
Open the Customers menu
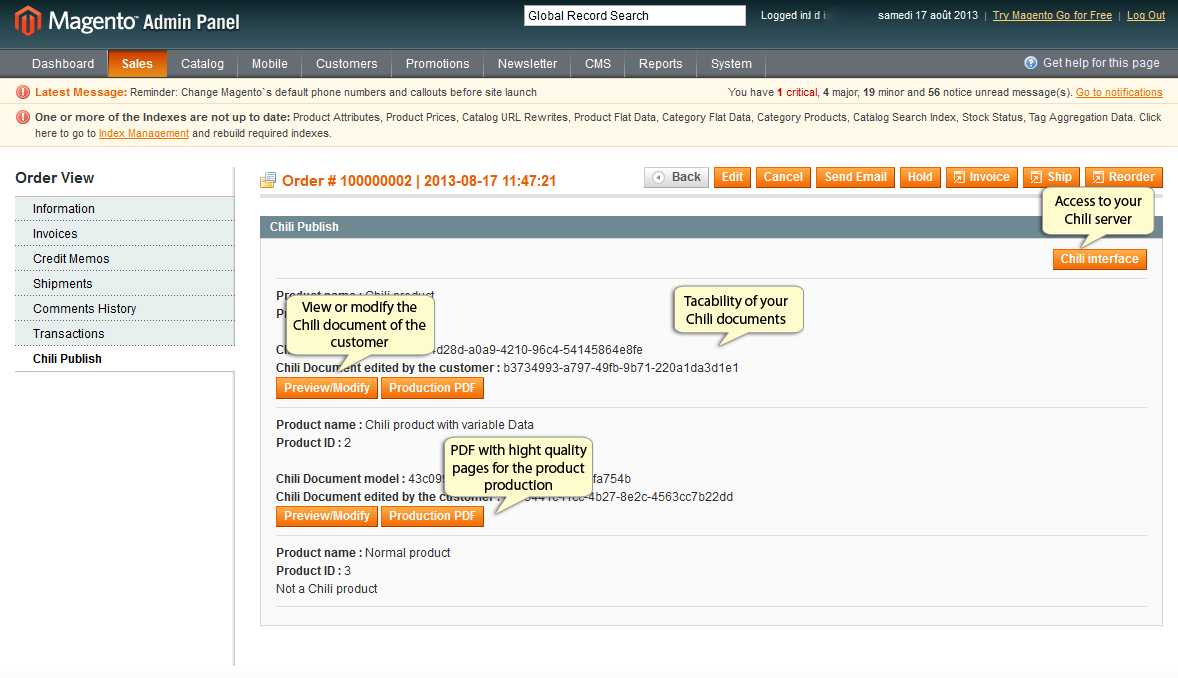coord(346,64)
